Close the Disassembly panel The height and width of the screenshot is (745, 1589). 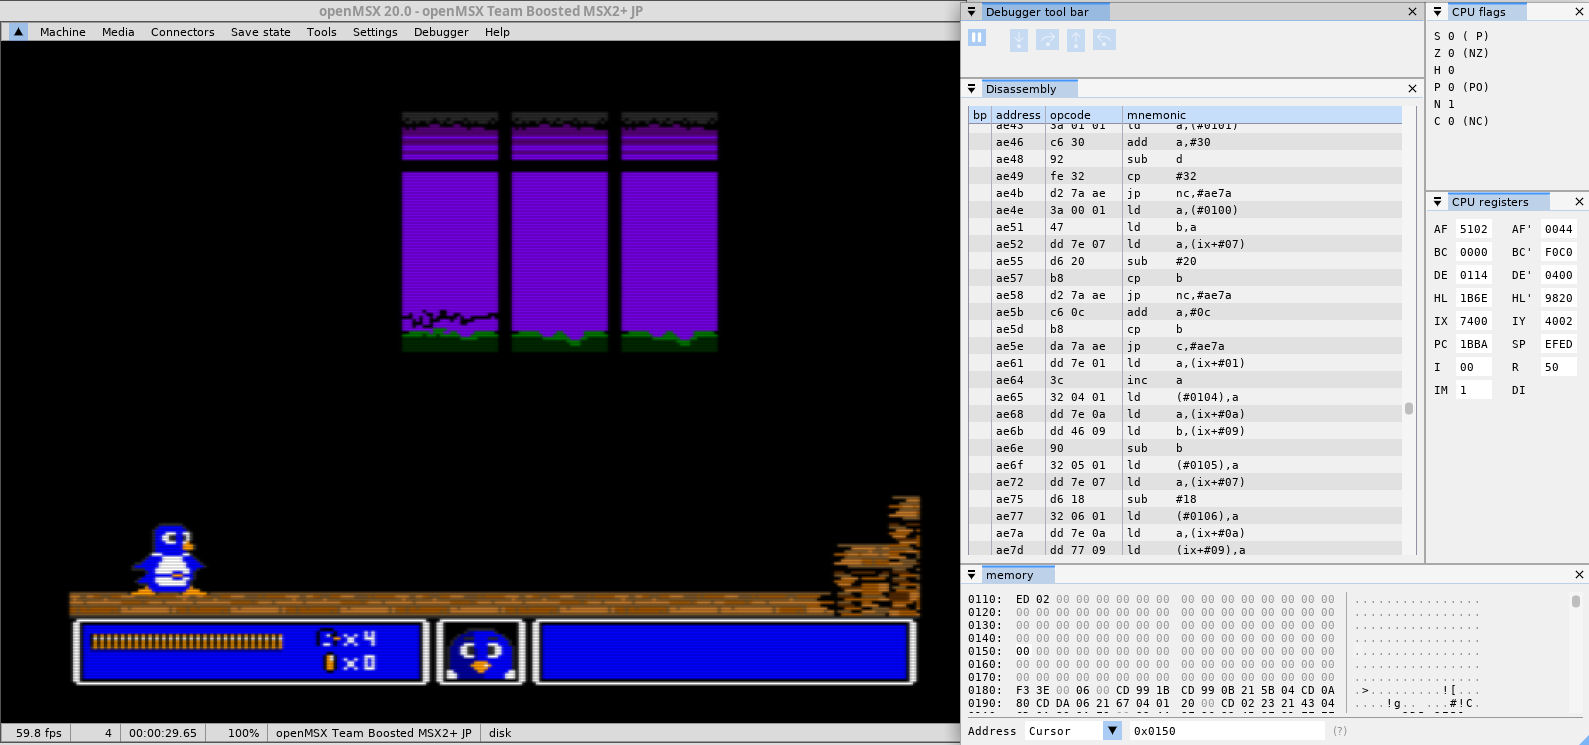(x=1412, y=89)
